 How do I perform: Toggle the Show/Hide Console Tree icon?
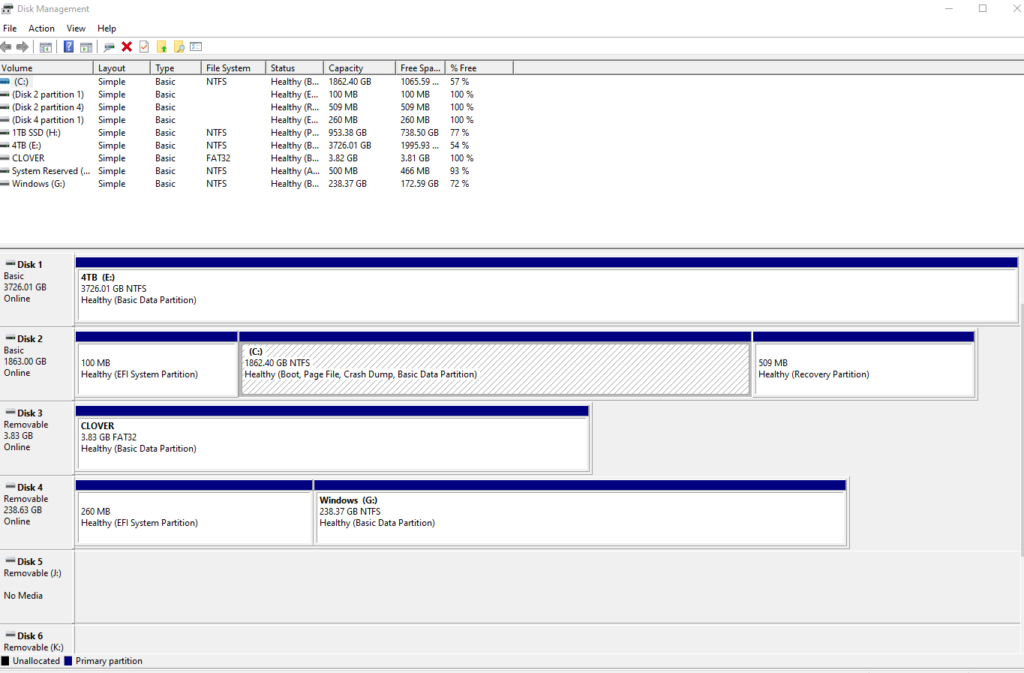(x=46, y=47)
